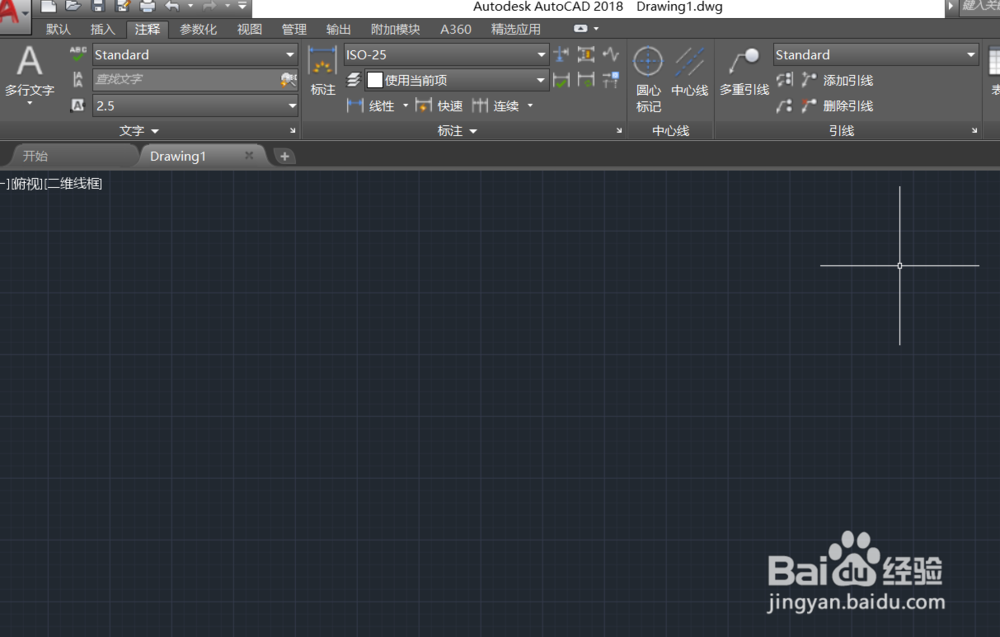Click the align multileaders icon
This screenshot has width=1000, height=637.
pos(784,80)
